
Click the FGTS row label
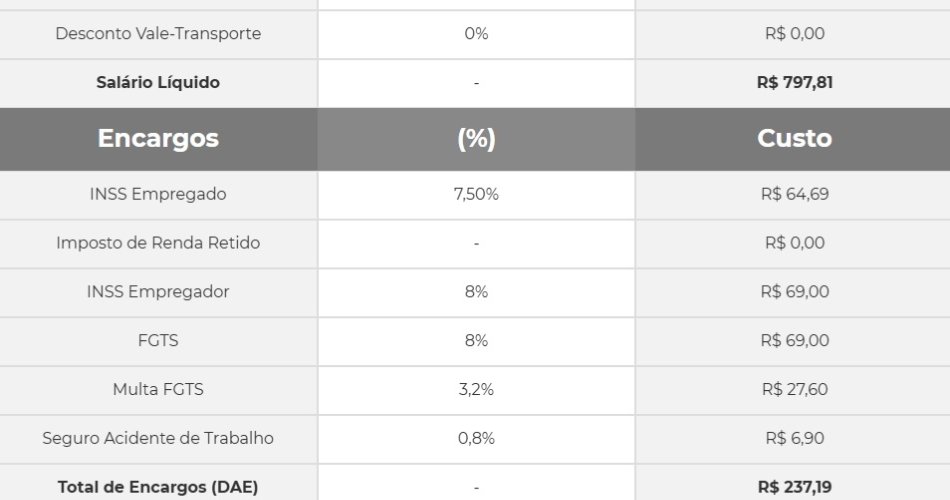158,341
